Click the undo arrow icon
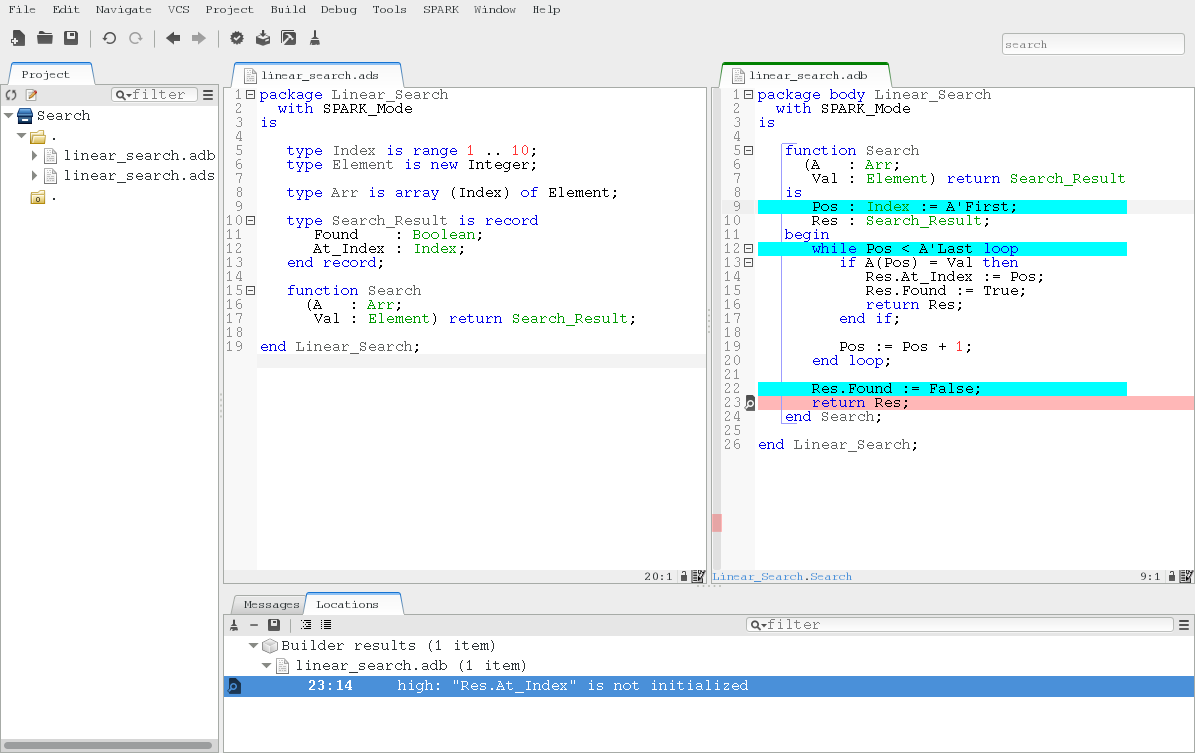Image resolution: width=1195 pixels, height=753 pixels. point(109,38)
